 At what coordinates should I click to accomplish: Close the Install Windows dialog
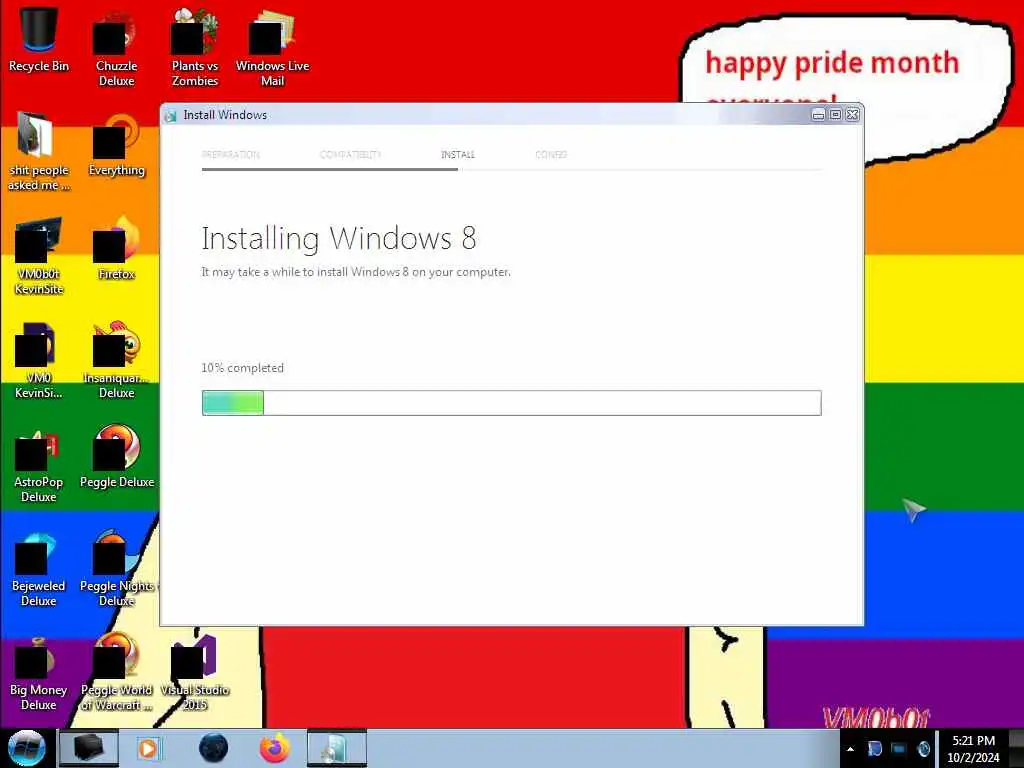852,115
